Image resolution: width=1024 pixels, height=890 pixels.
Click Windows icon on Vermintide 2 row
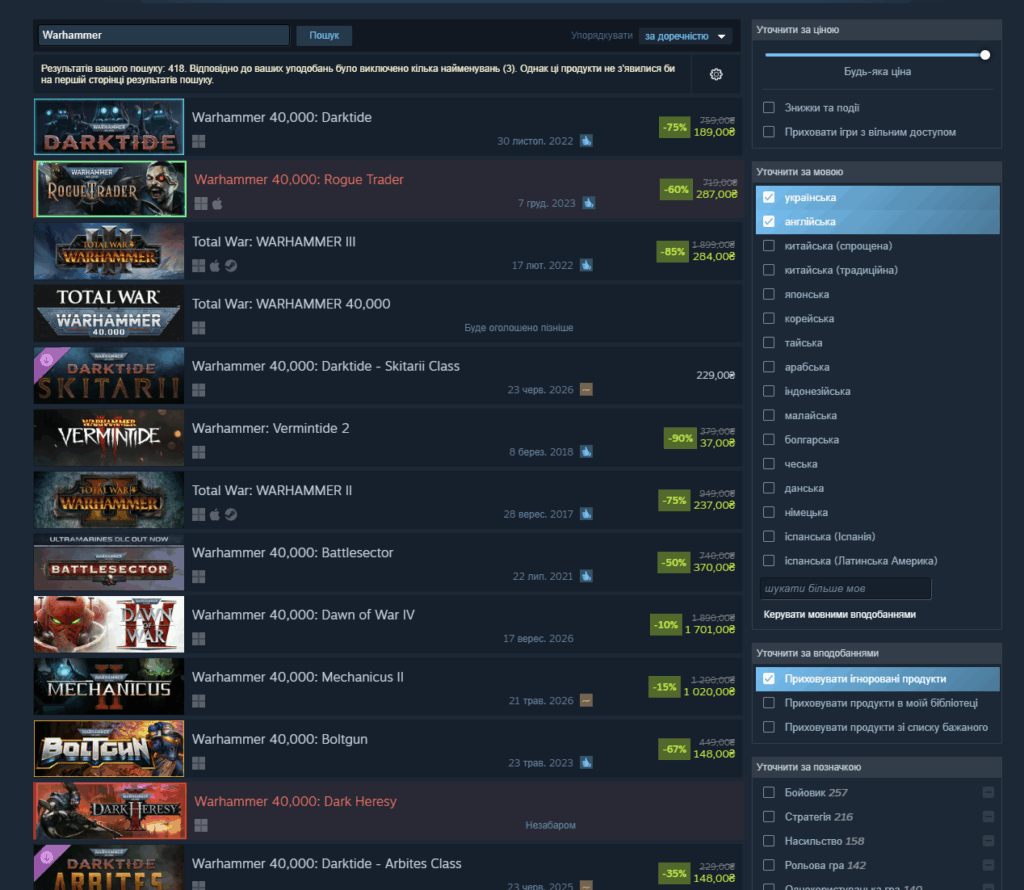[199, 453]
